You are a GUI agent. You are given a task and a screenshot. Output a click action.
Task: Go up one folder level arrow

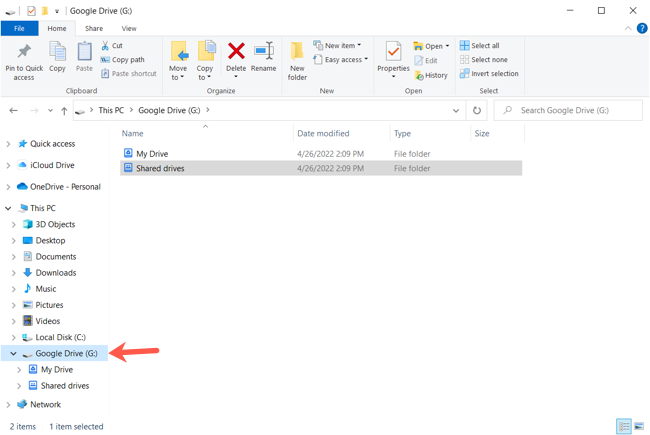(64, 111)
